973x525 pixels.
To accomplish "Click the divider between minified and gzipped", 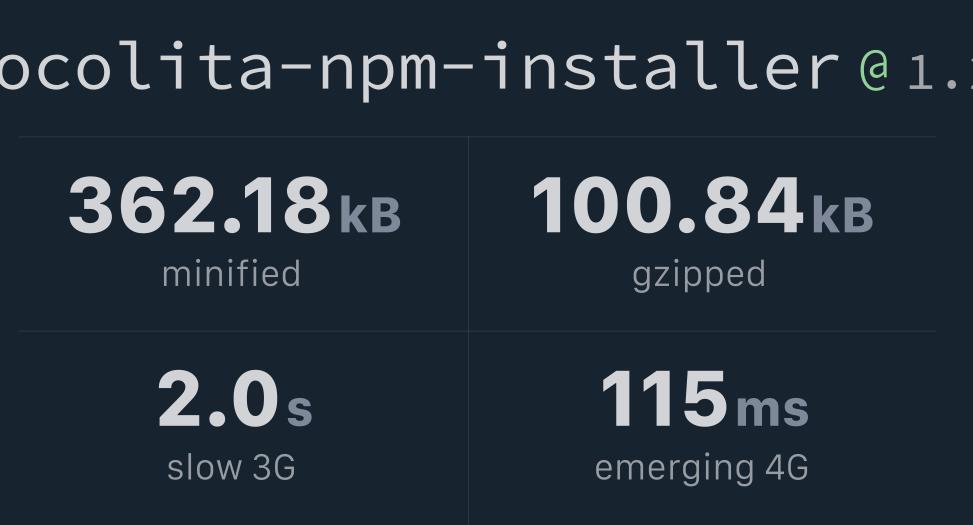I will (x=468, y=233).
